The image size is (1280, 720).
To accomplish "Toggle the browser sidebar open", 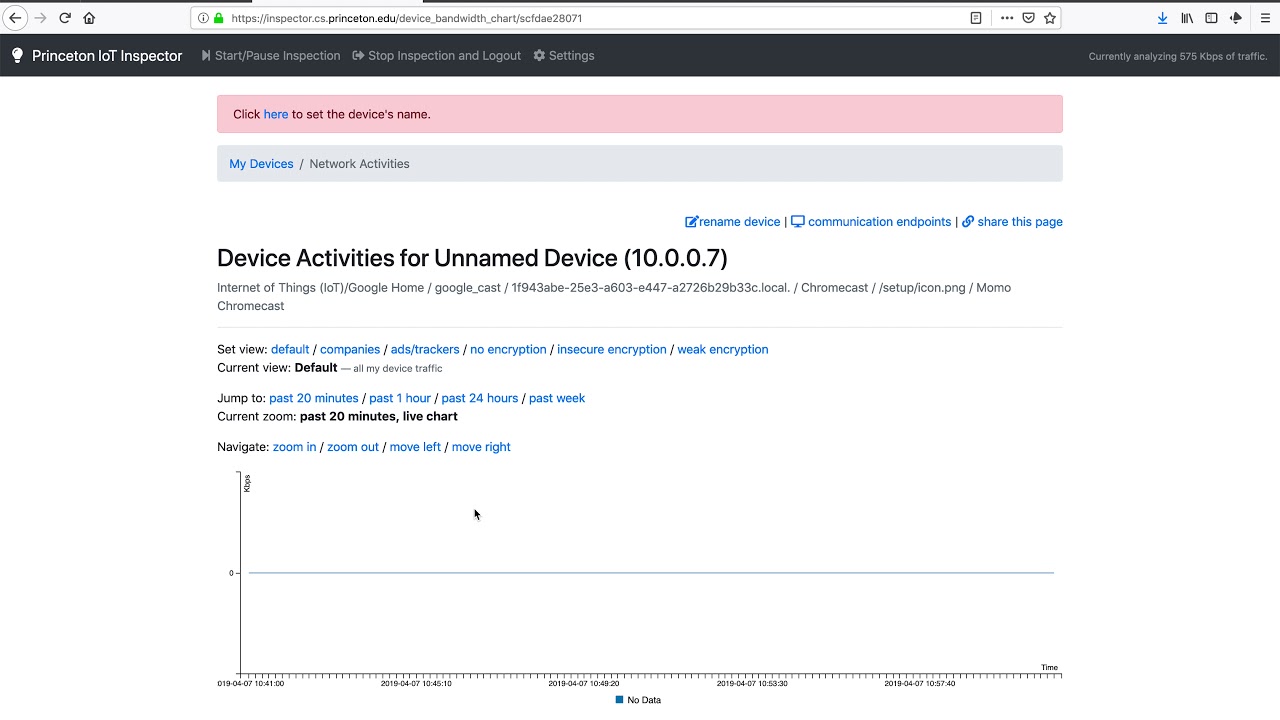I will coord(1209,17).
